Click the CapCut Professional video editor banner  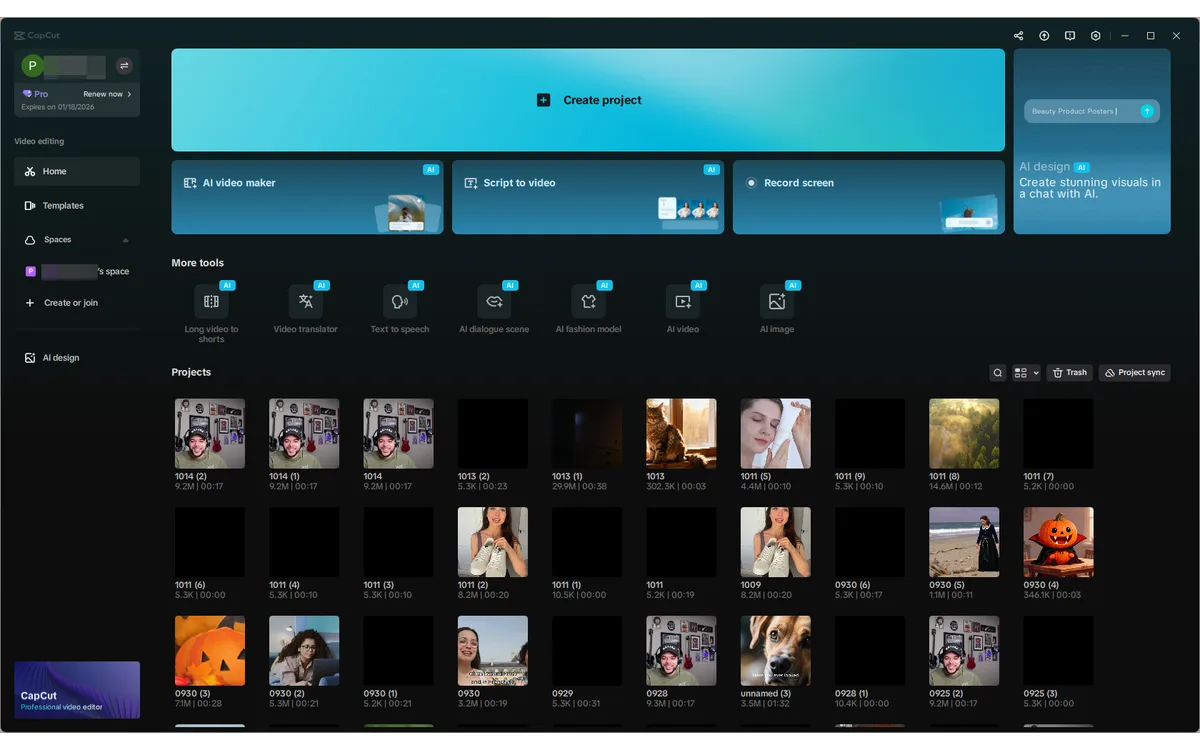(x=77, y=690)
